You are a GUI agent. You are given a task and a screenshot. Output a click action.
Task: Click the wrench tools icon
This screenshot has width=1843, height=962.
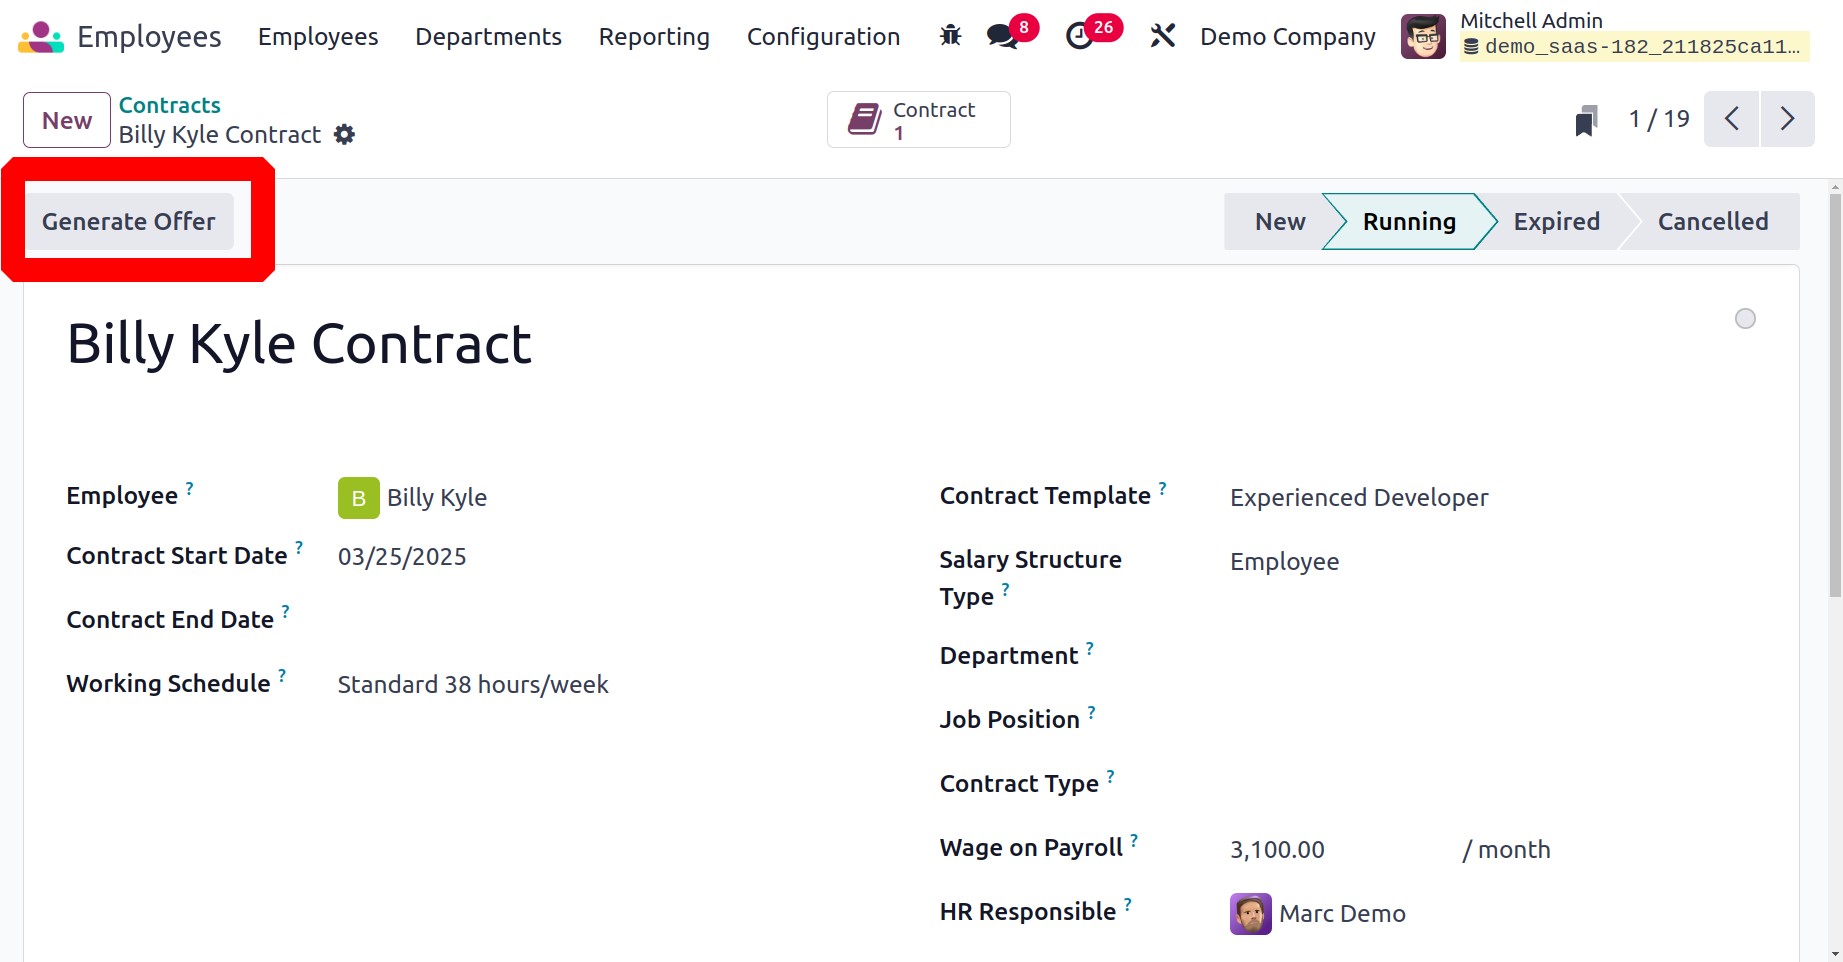tap(1162, 37)
